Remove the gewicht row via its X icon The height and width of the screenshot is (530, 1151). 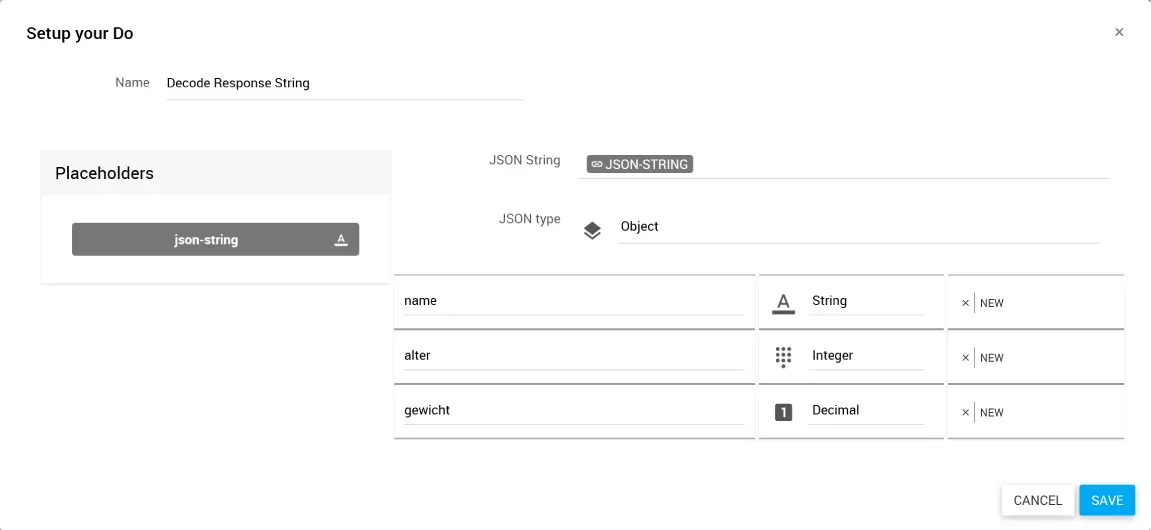point(965,413)
